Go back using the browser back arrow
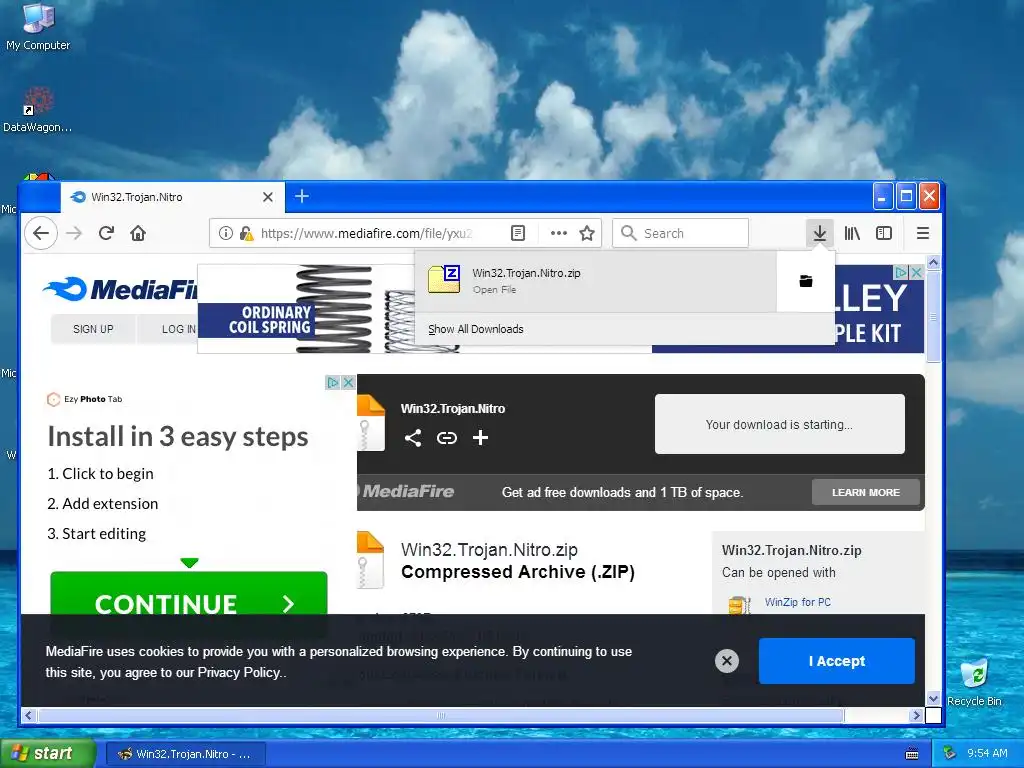1024x768 pixels. point(40,233)
